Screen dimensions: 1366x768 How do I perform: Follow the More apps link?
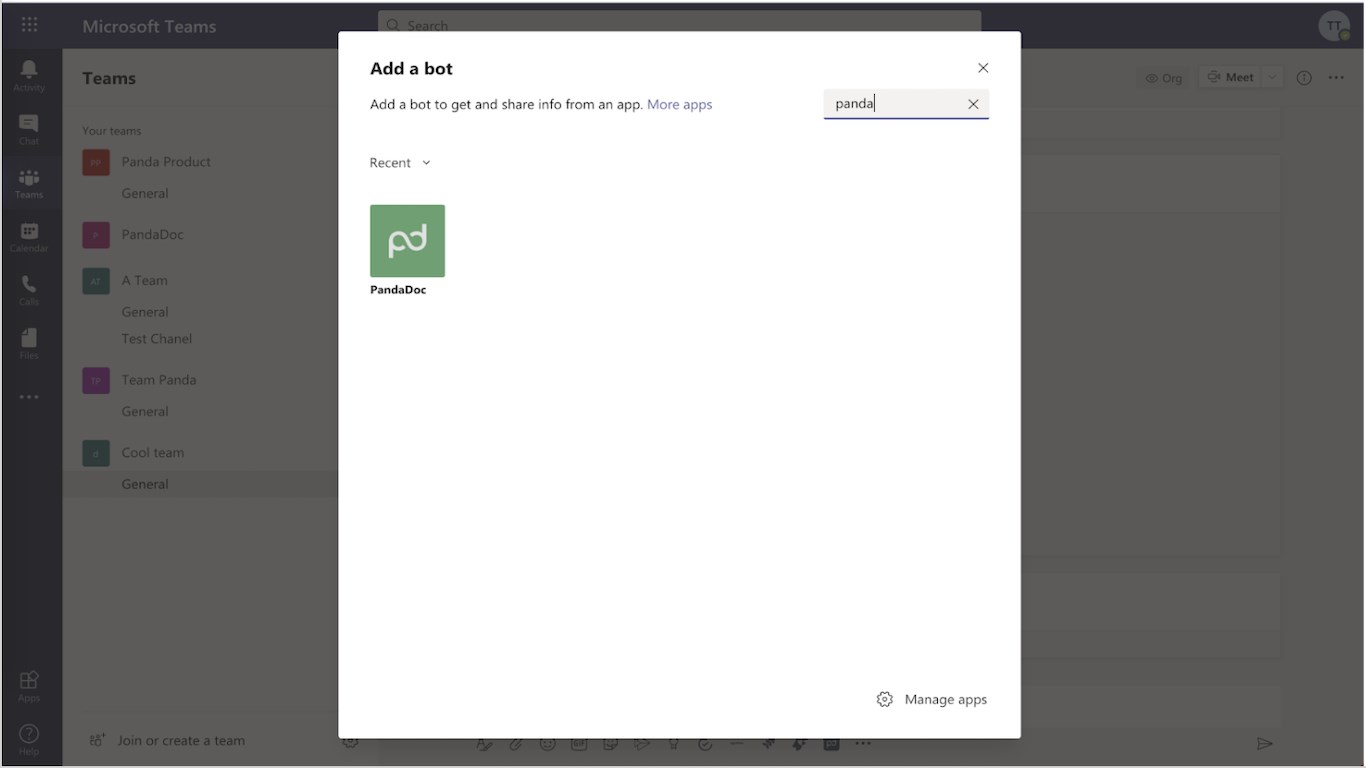pyautogui.click(x=680, y=104)
